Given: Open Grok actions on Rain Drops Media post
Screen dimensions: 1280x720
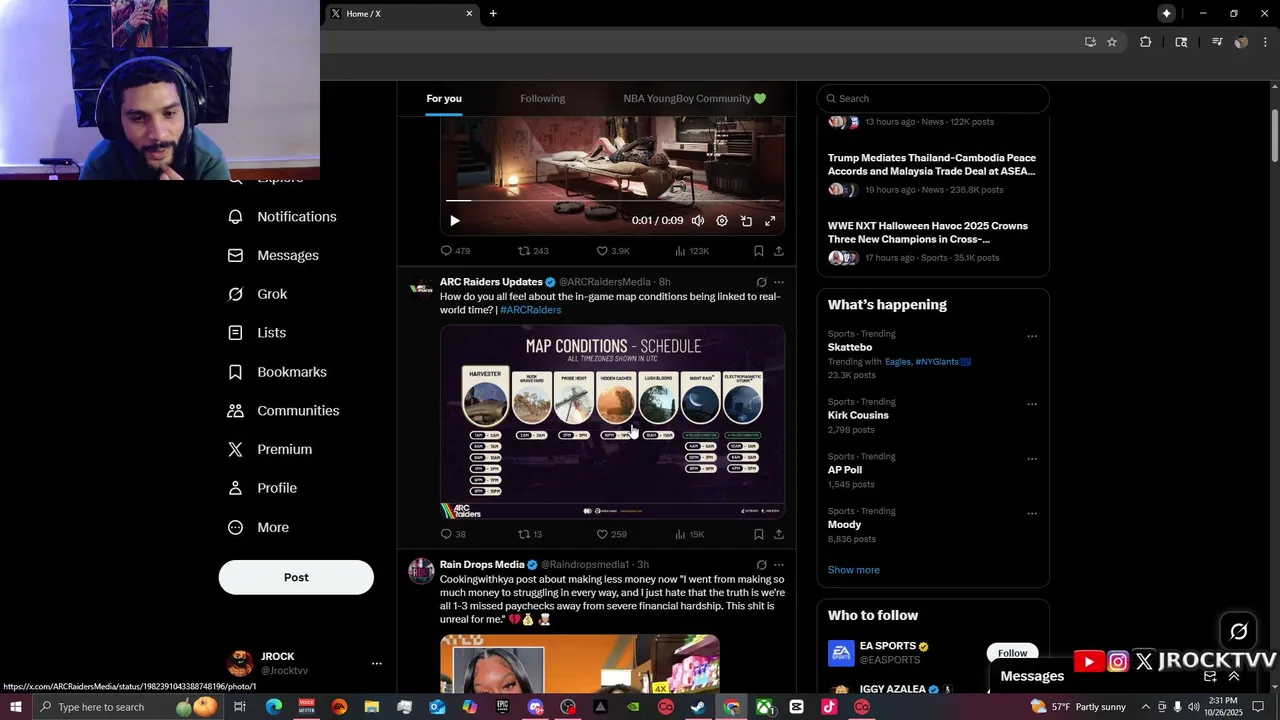Looking at the screenshot, I should click(761, 565).
